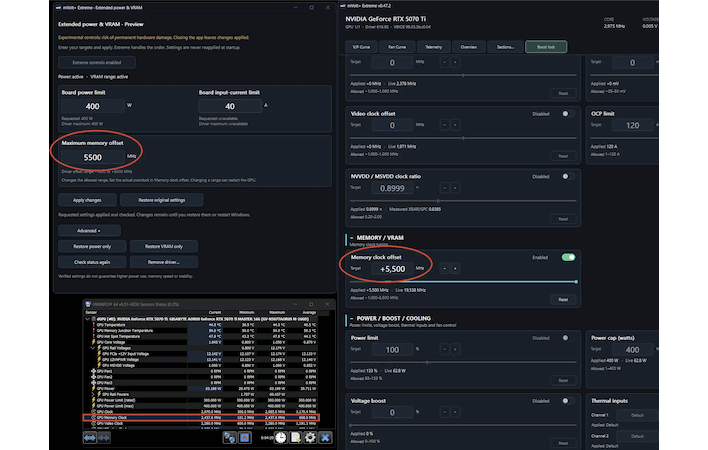Screen dimensions: 708x450
Task: Open the Thermal inputs Channel 2 Default dropdown
Action: pyautogui.click(x=637, y=436)
